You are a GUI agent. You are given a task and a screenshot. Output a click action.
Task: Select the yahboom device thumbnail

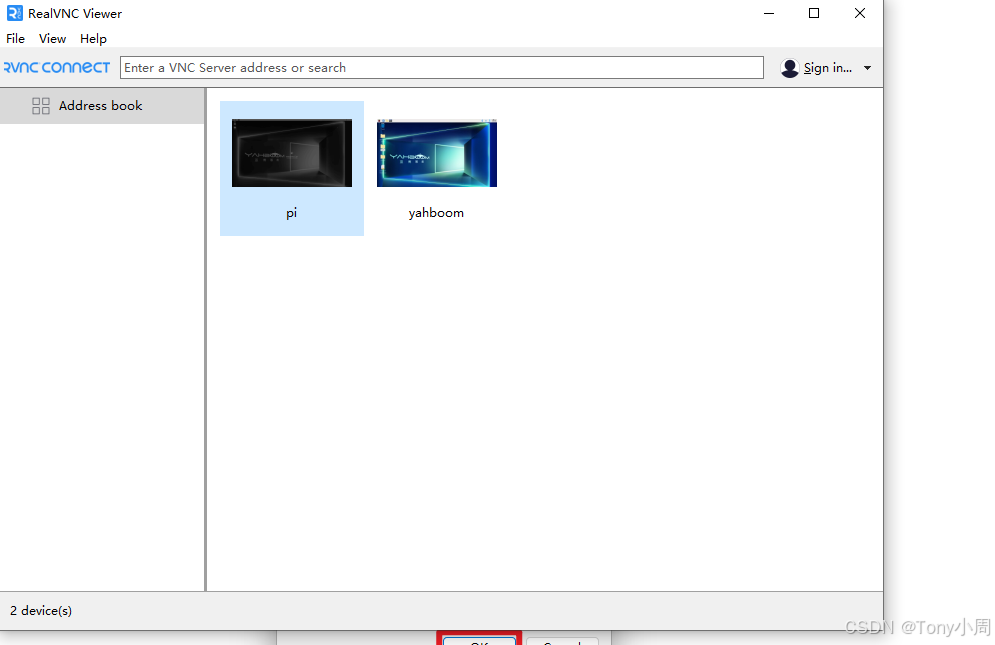(437, 153)
